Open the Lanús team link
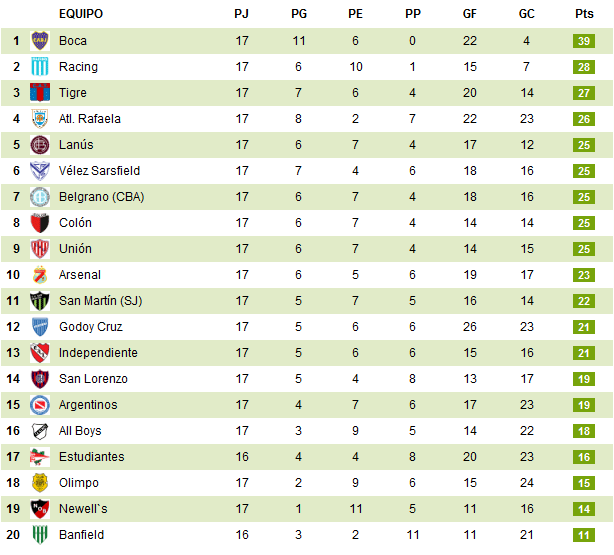This screenshot has width=614, height=555. tap(76, 145)
